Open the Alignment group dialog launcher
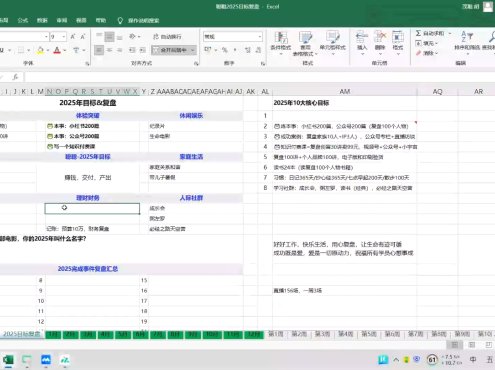 point(196,63)
